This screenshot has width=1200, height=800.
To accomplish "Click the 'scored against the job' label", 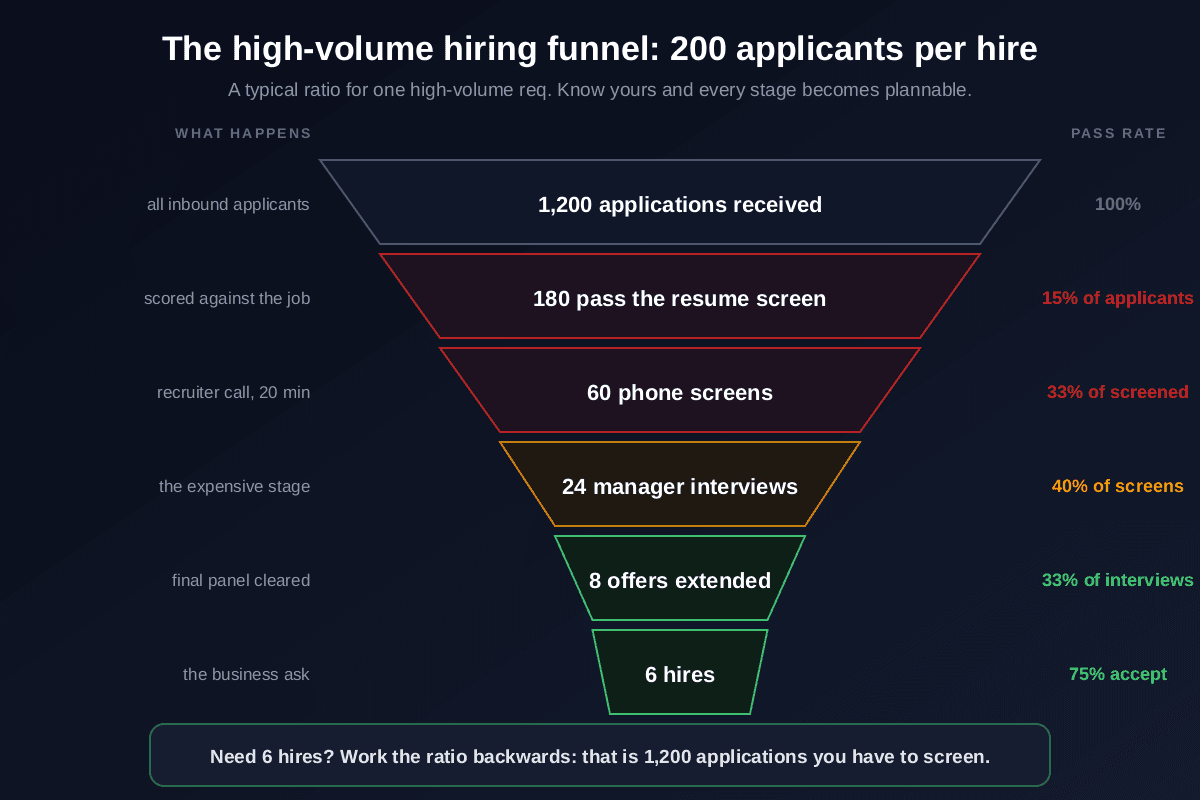I will pos(227,298).
